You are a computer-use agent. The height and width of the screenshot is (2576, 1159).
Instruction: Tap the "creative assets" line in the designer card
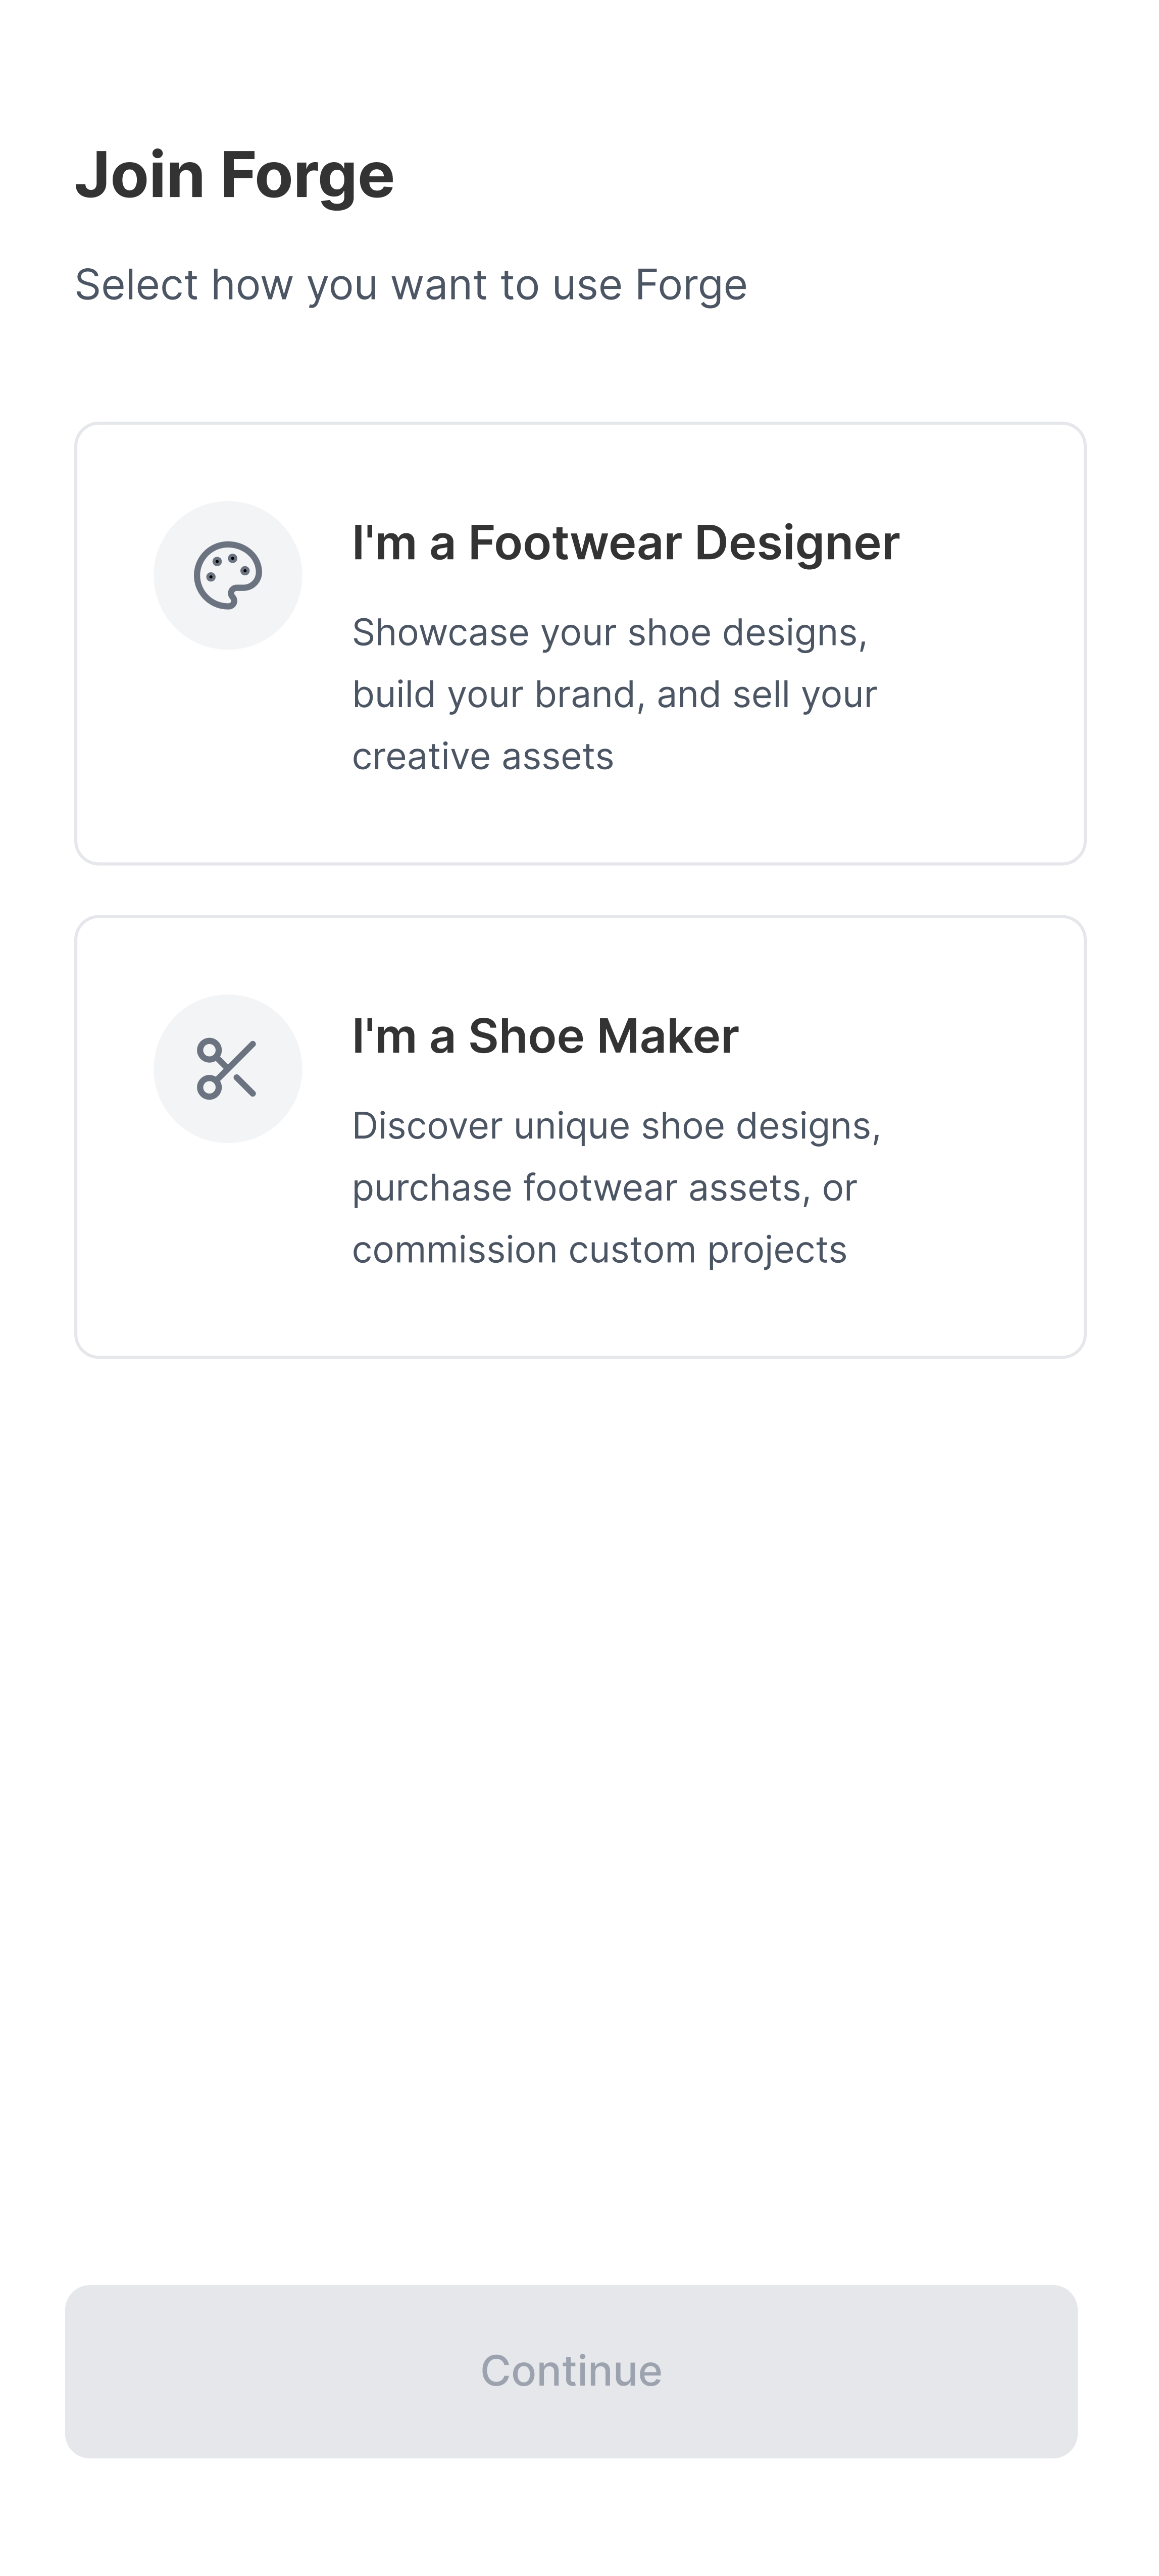point(483,757)
